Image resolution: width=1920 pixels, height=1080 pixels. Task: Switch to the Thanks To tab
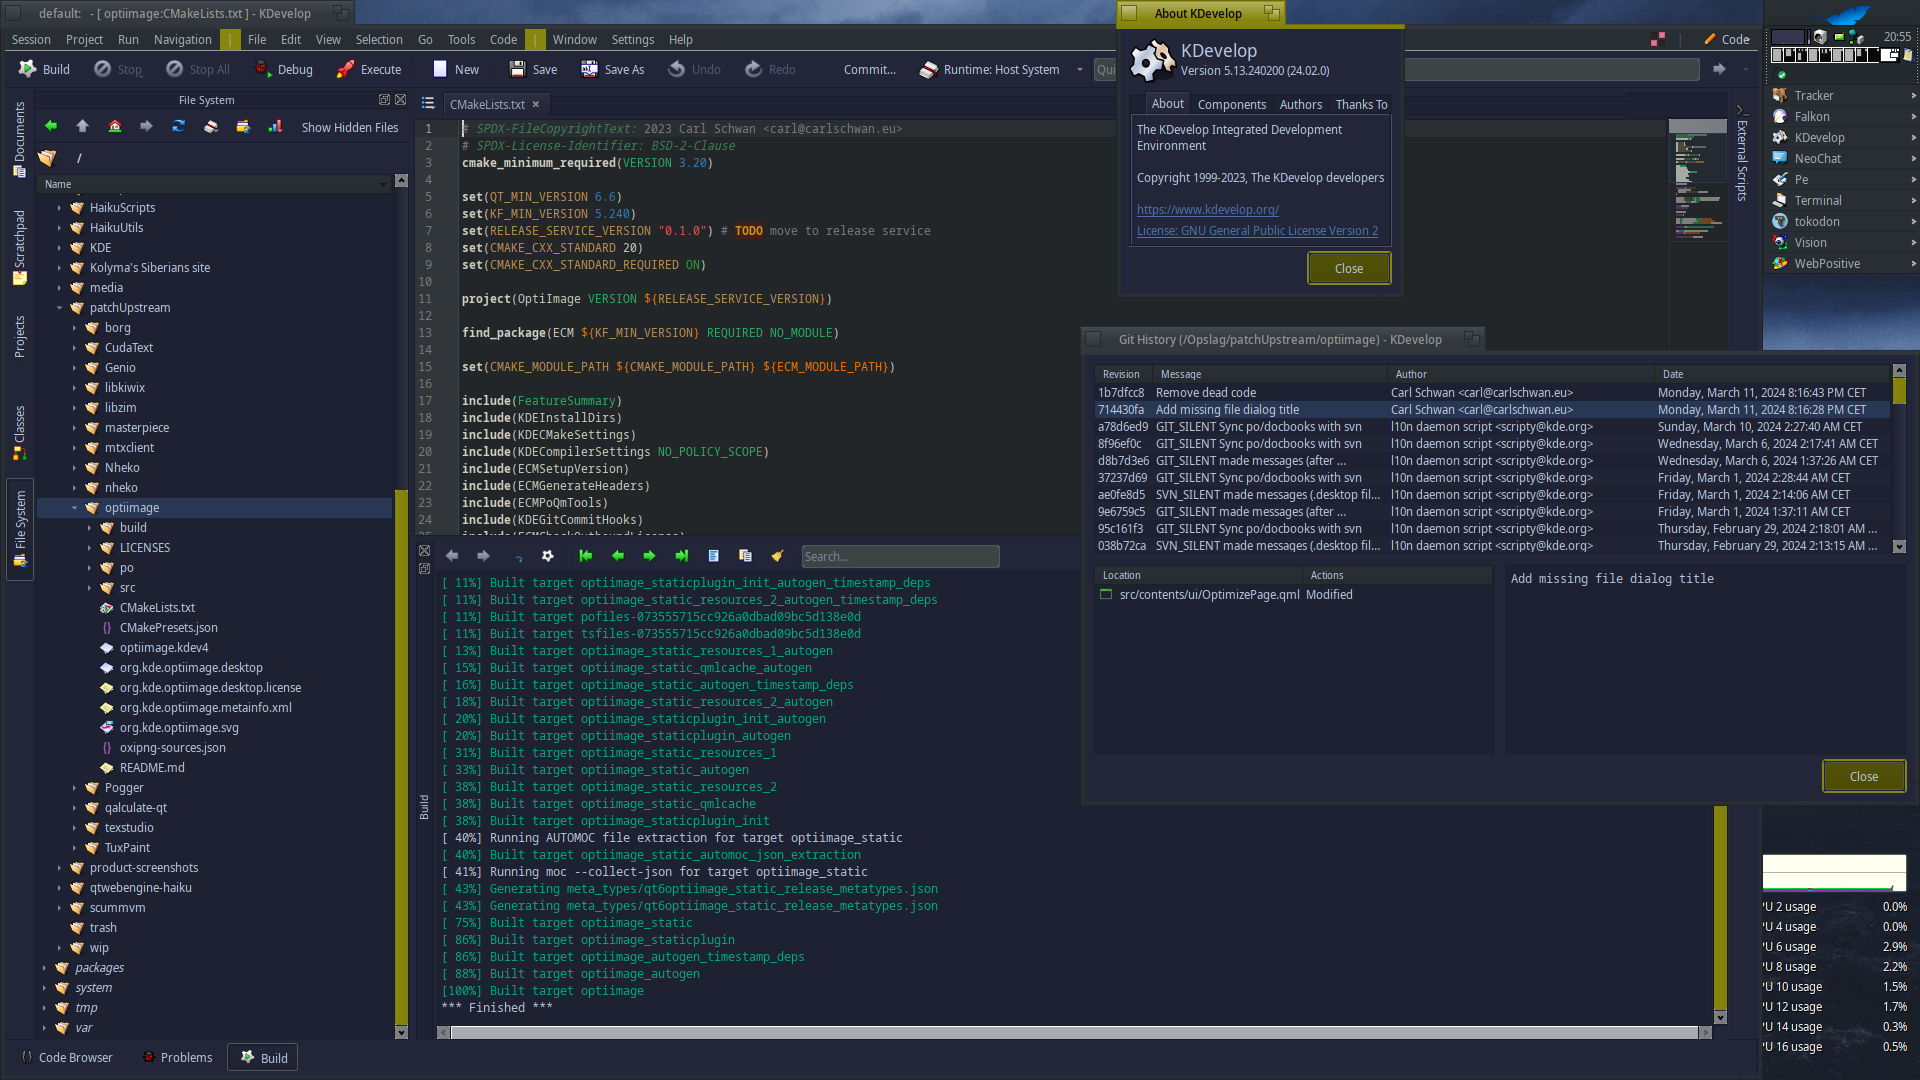pyautogui.click(x=1361, y=104)
